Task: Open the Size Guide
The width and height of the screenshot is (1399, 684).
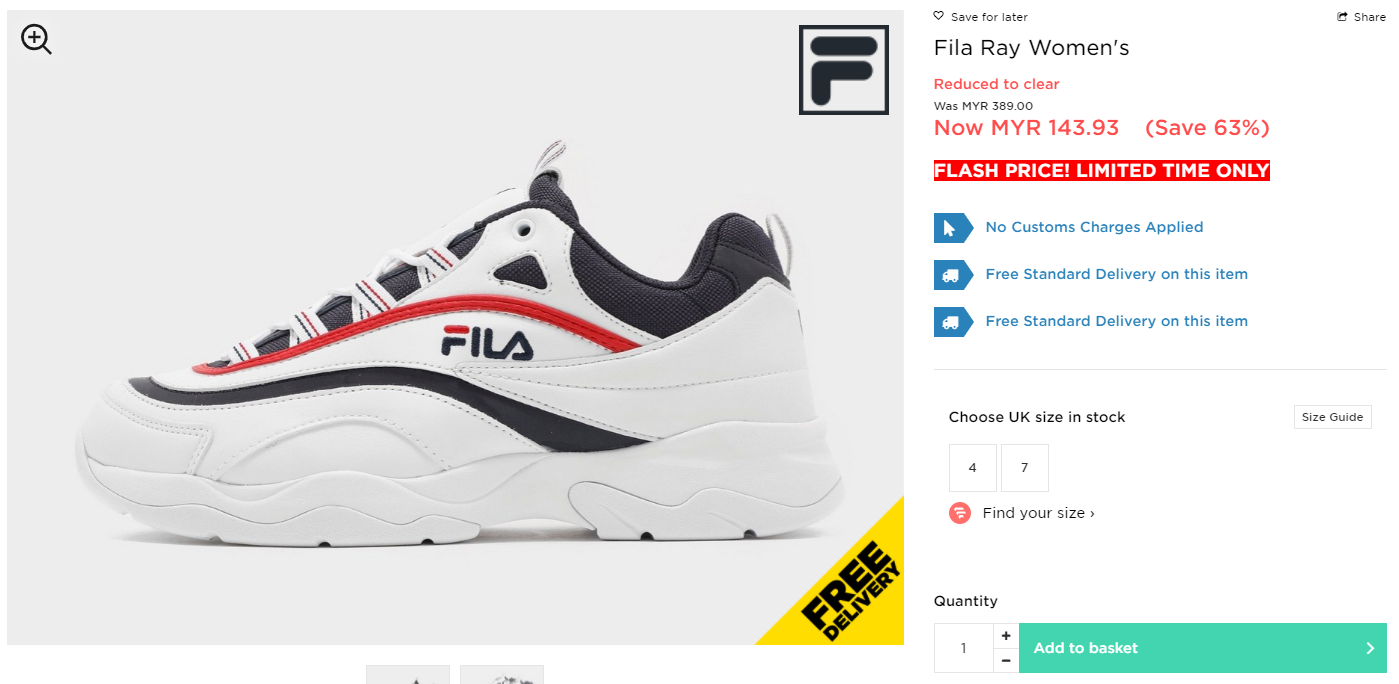Action: [1332, 417]
